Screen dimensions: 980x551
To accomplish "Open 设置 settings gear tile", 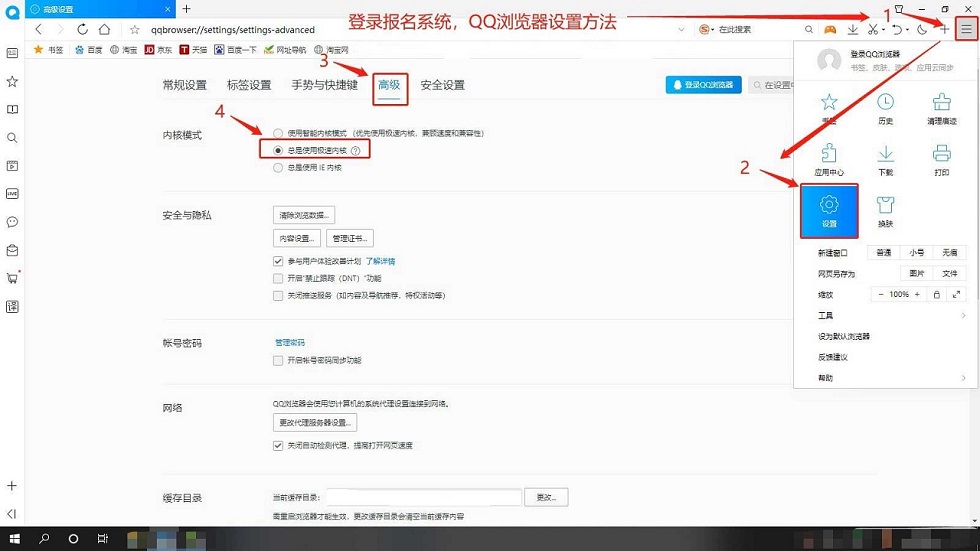I will point(829,211).
